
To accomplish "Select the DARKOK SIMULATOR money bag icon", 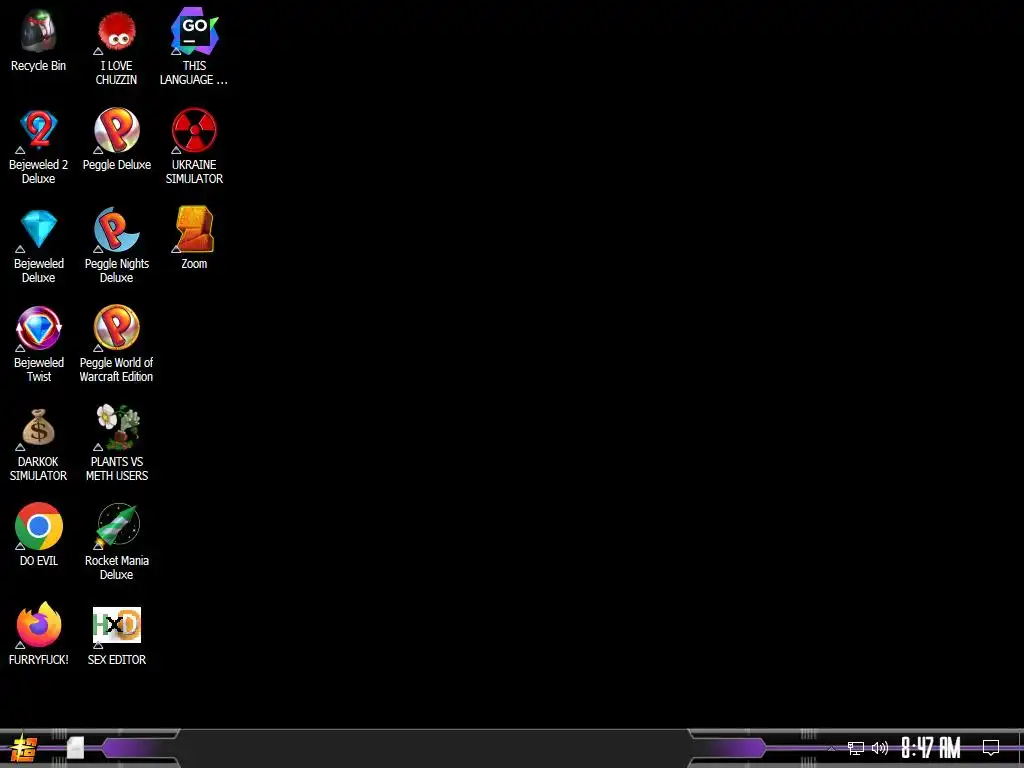I will [x=39, y=428].
